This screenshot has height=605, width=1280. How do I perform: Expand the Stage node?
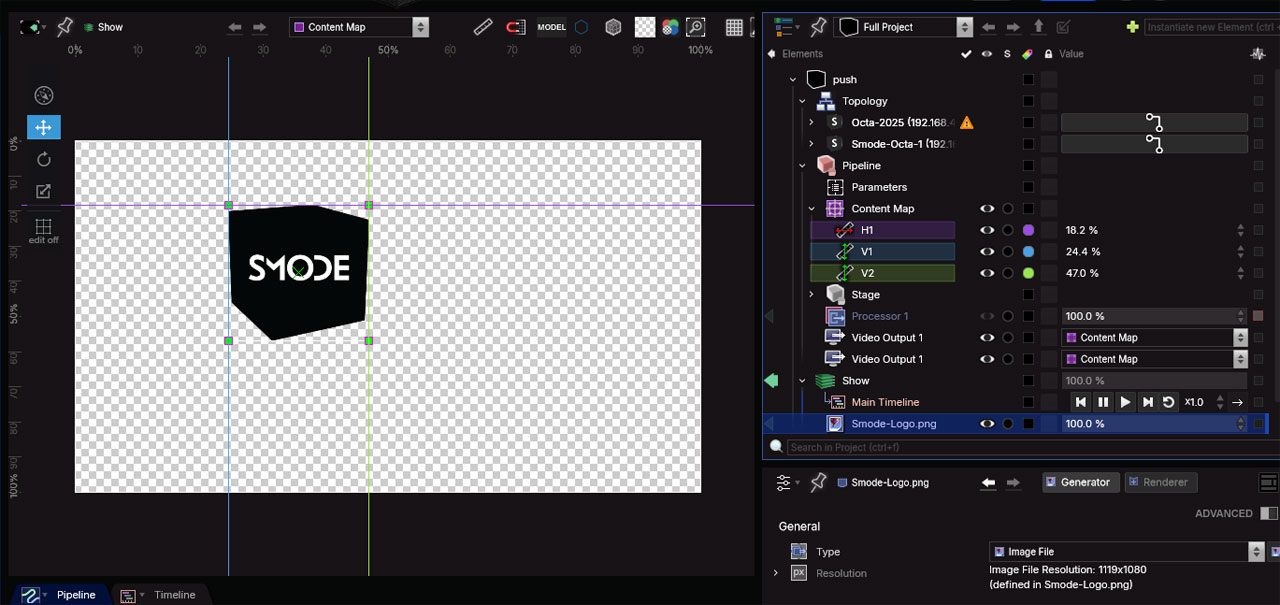(811, 295)
